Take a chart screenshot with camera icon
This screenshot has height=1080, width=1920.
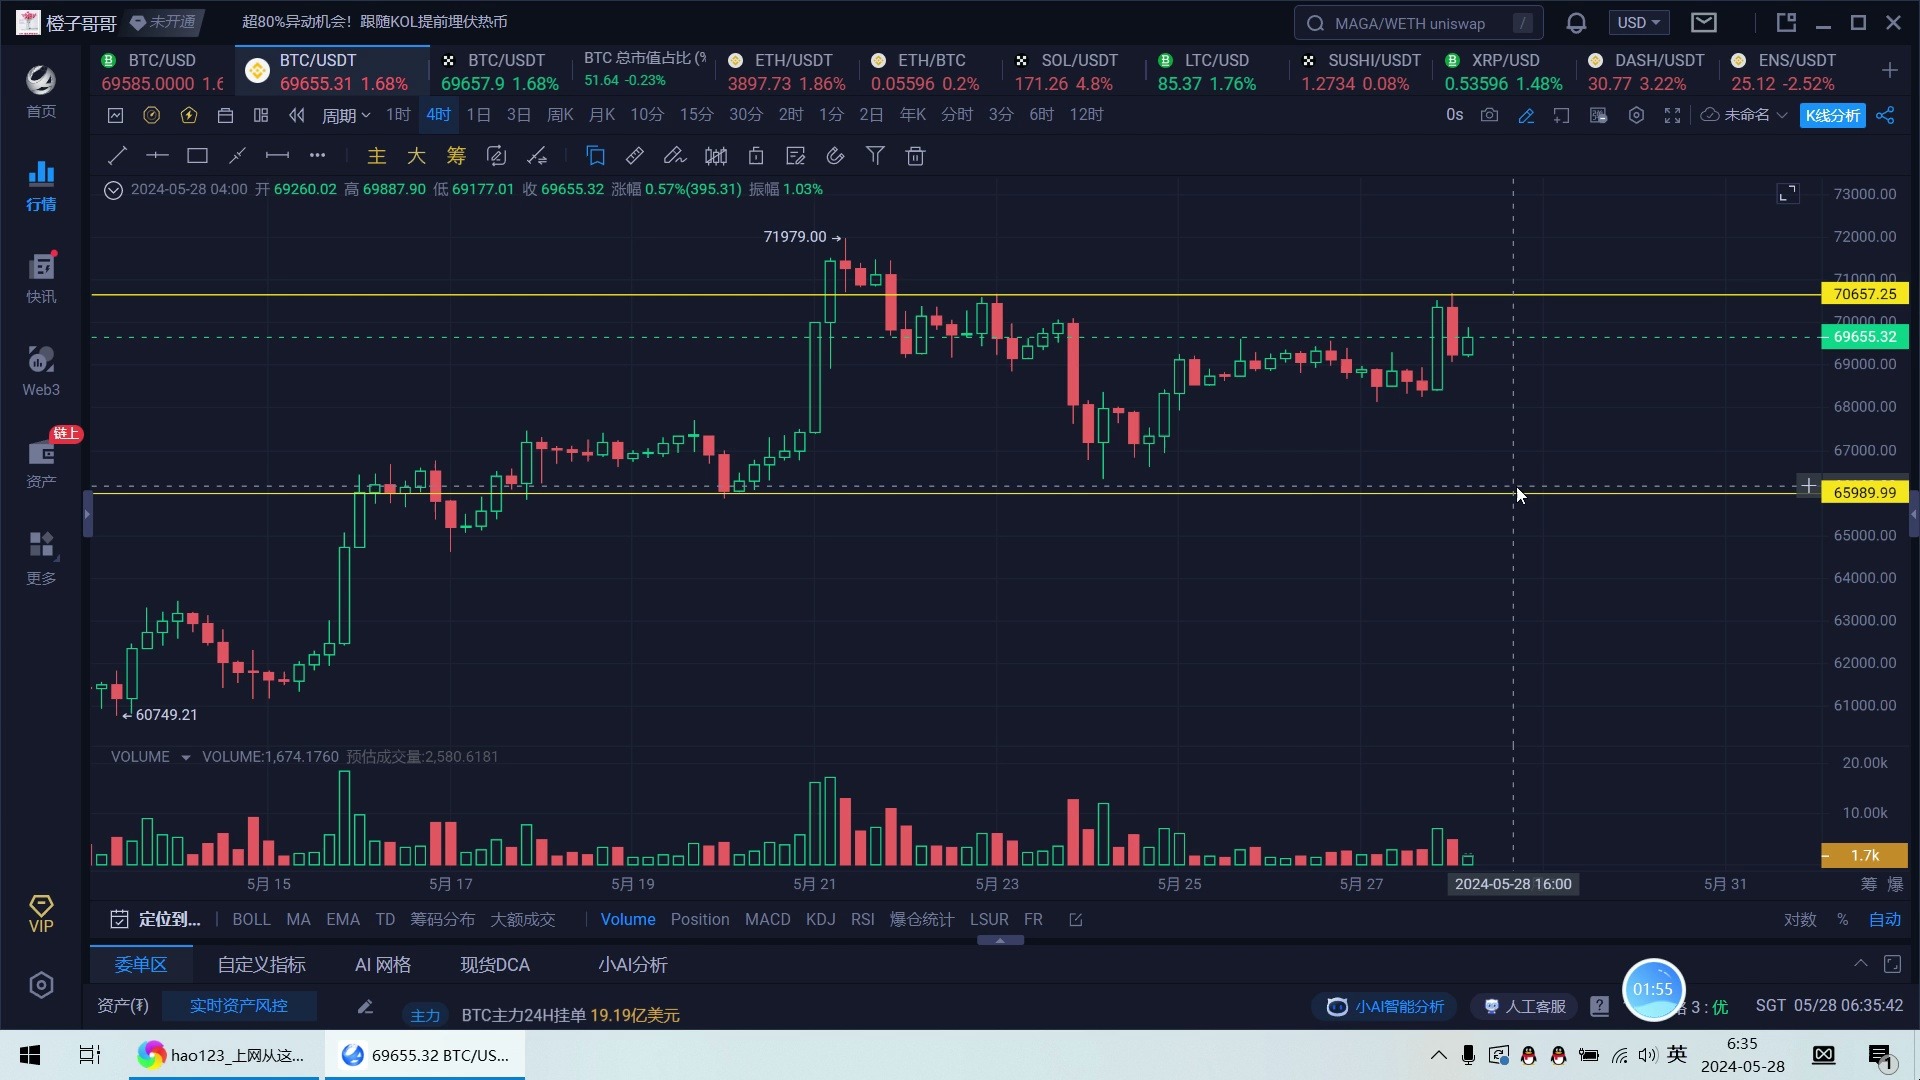(x=1490, y=115)
